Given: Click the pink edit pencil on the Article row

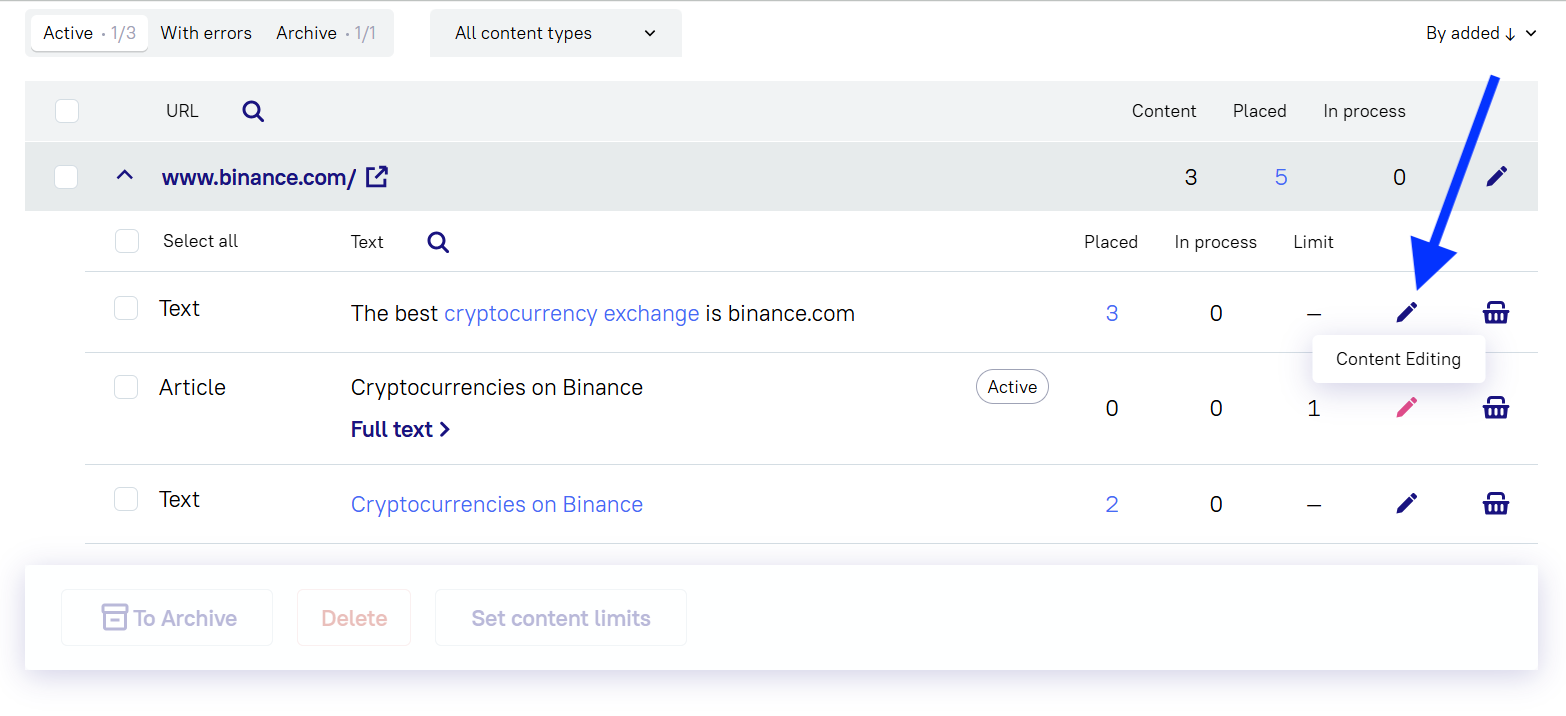Looking at the screenshot, I should (x=1407, y=408).
